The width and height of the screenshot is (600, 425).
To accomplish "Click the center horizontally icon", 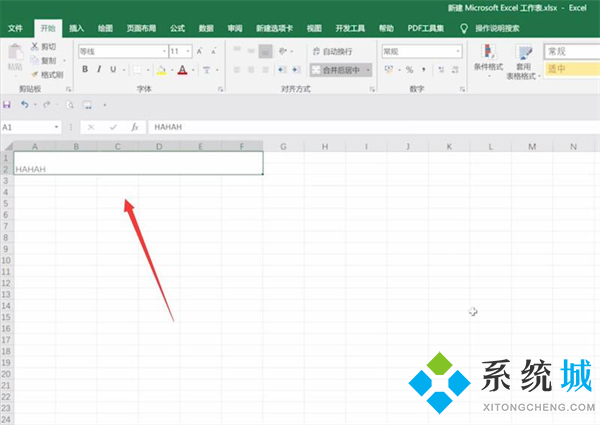I will pos(251,70).
